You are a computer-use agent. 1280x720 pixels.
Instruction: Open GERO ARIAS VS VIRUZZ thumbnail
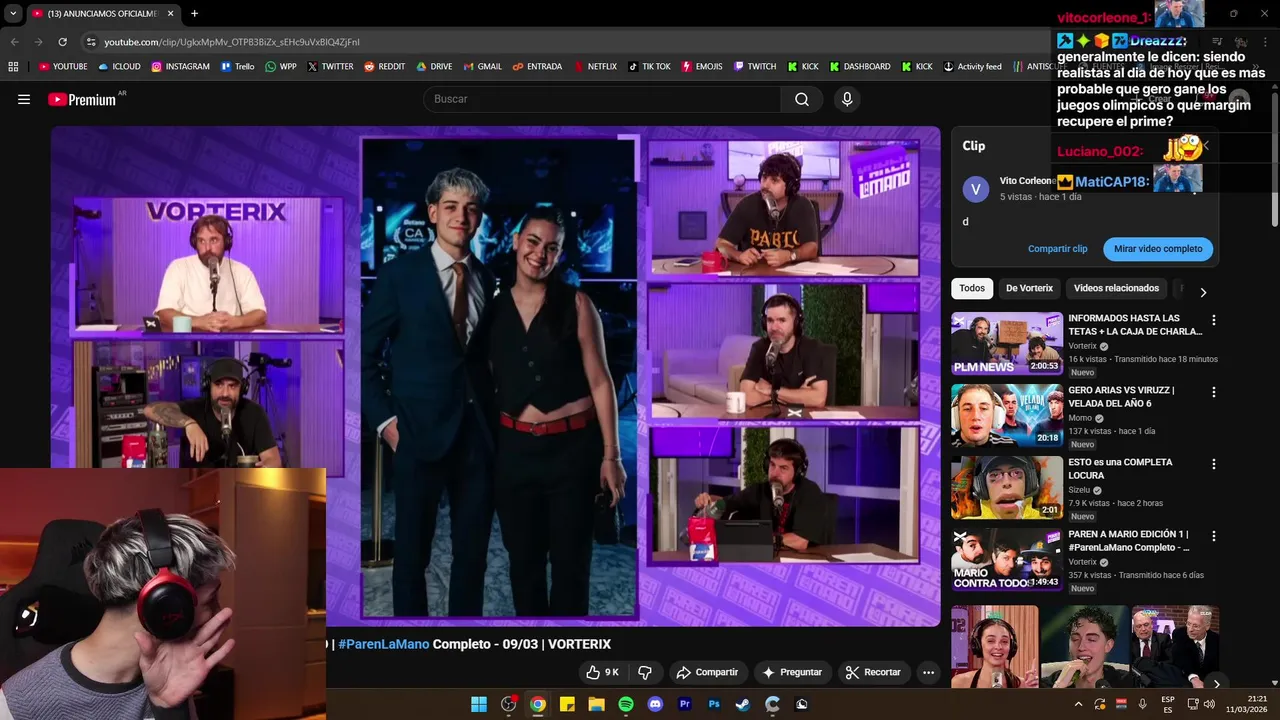[1007, 415]
